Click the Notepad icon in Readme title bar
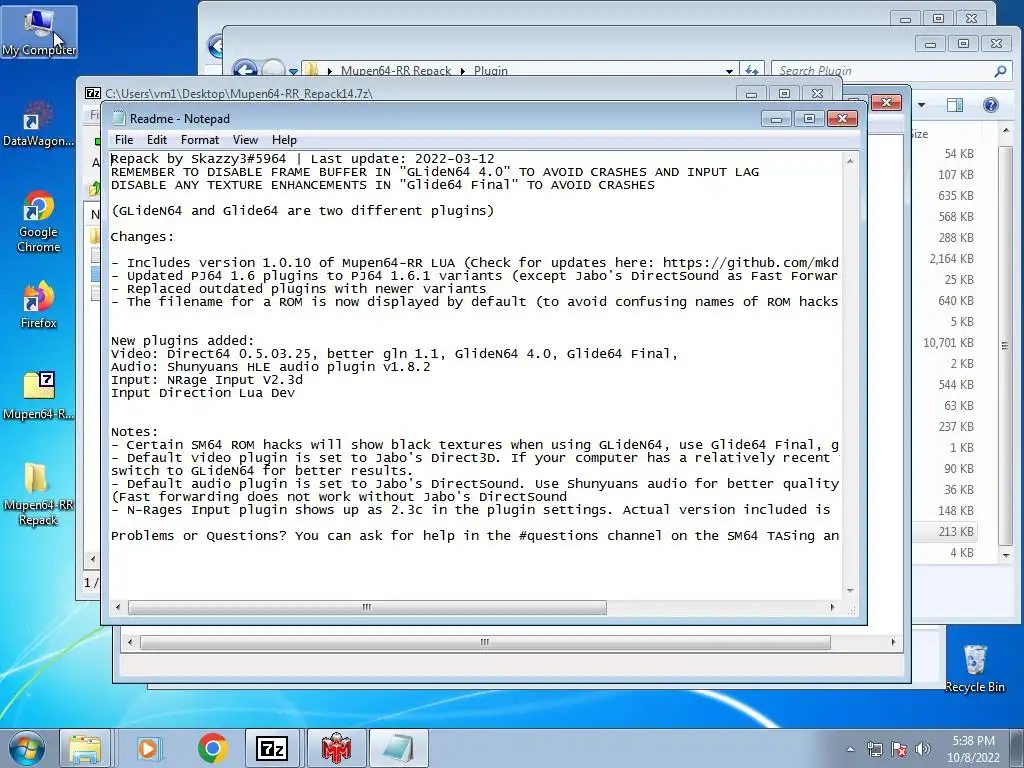Viewport: 1024px width, 768px height. click(x=118, y=118)
